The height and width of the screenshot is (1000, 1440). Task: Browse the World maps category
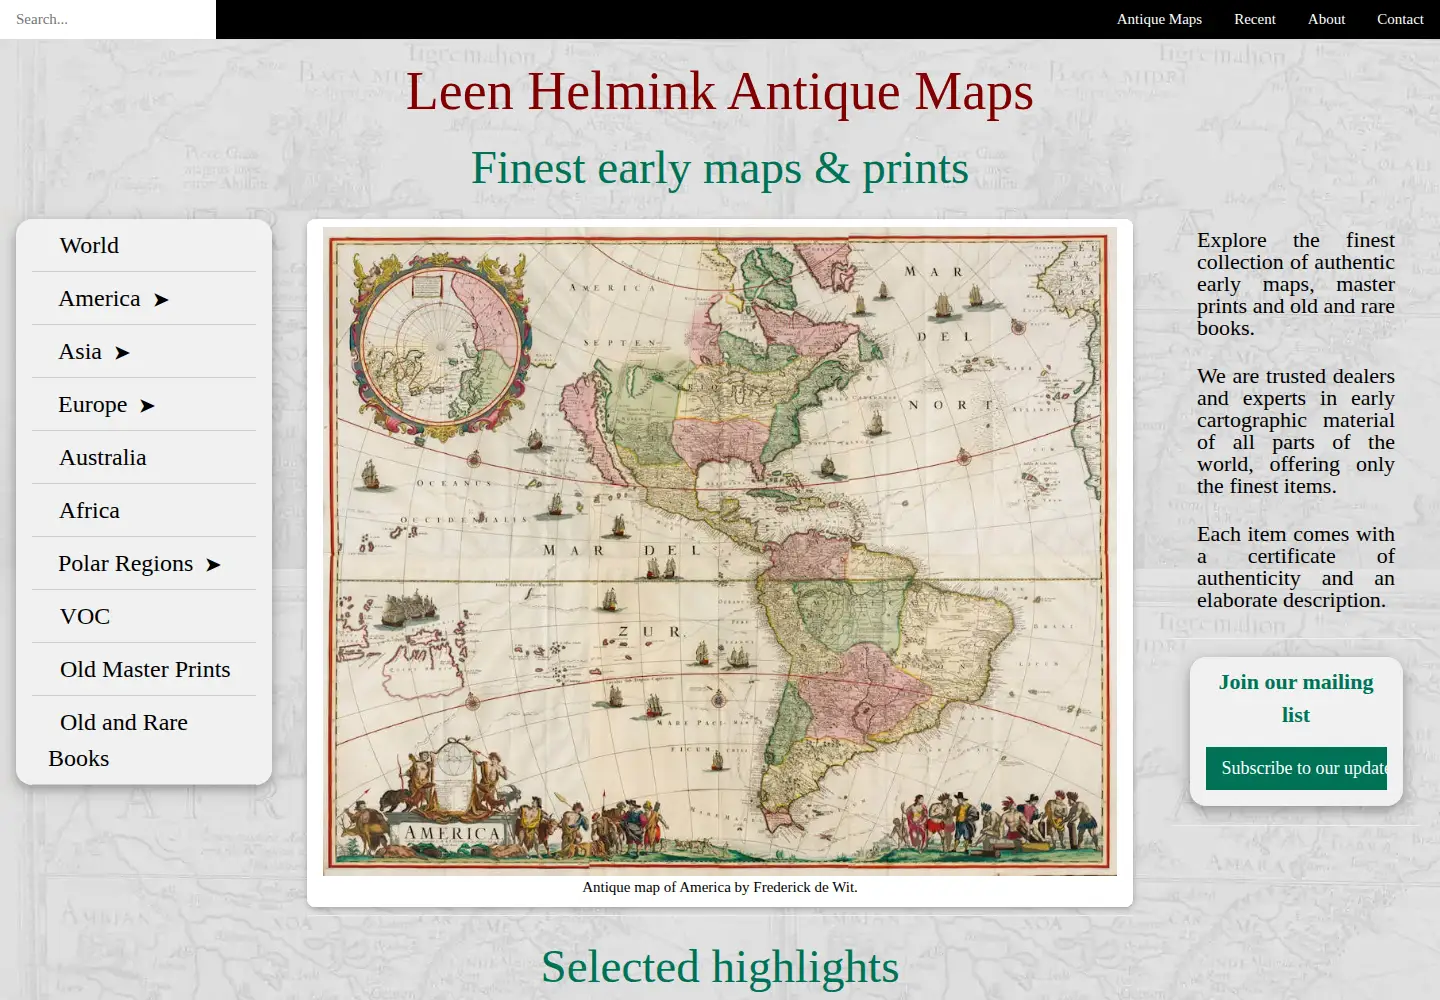pyautogui.click(x=89, y=245)
